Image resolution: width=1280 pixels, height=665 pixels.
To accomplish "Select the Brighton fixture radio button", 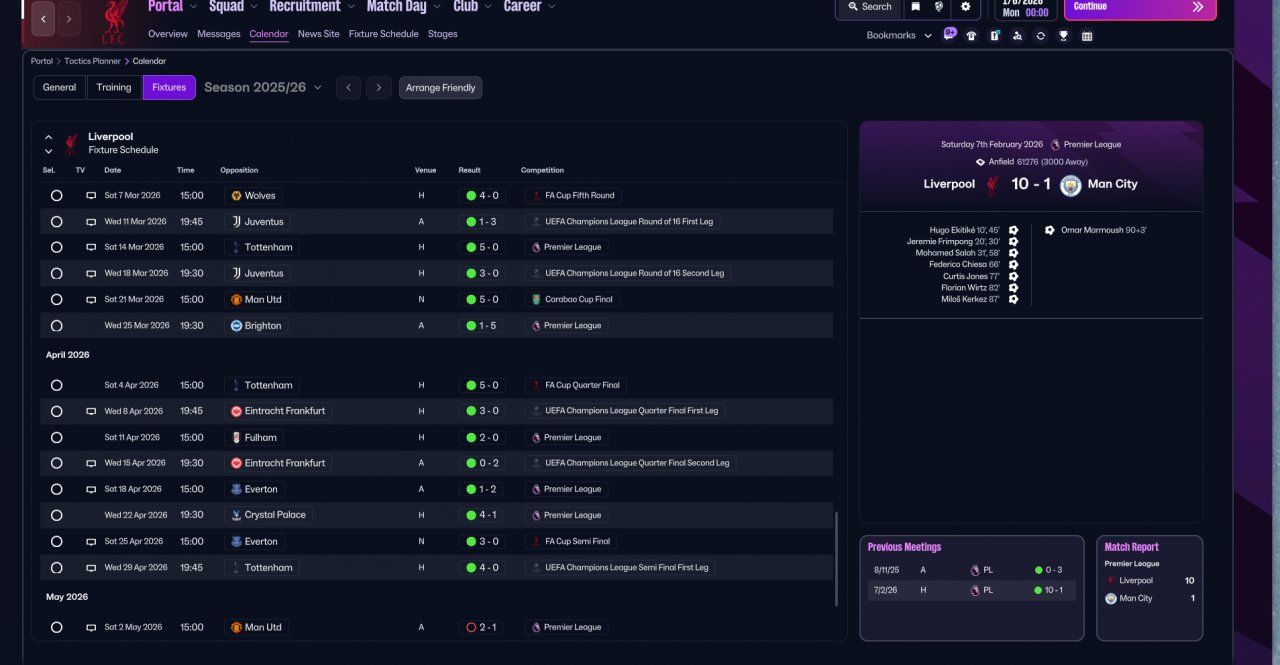I will coord(56,326).
